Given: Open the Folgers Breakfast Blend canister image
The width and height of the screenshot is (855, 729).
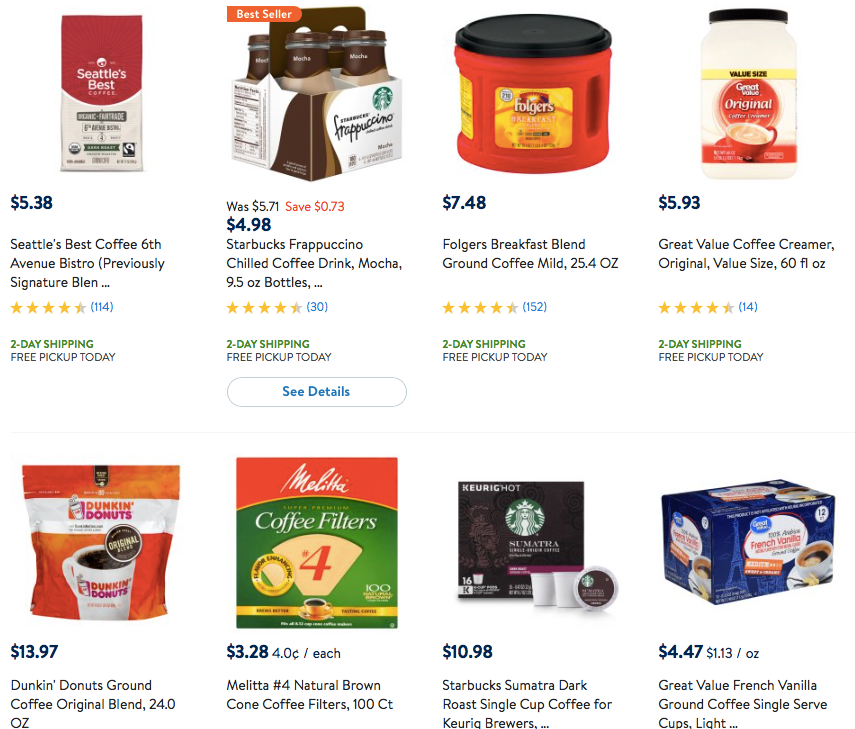Looking at the screenshot, I should (x=533, y=94).
